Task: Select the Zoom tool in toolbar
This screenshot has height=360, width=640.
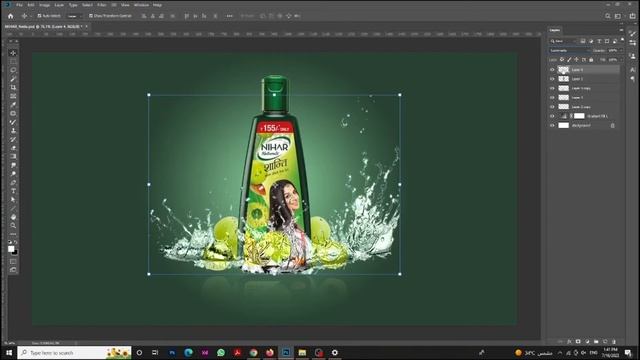Action: (13, 225)
